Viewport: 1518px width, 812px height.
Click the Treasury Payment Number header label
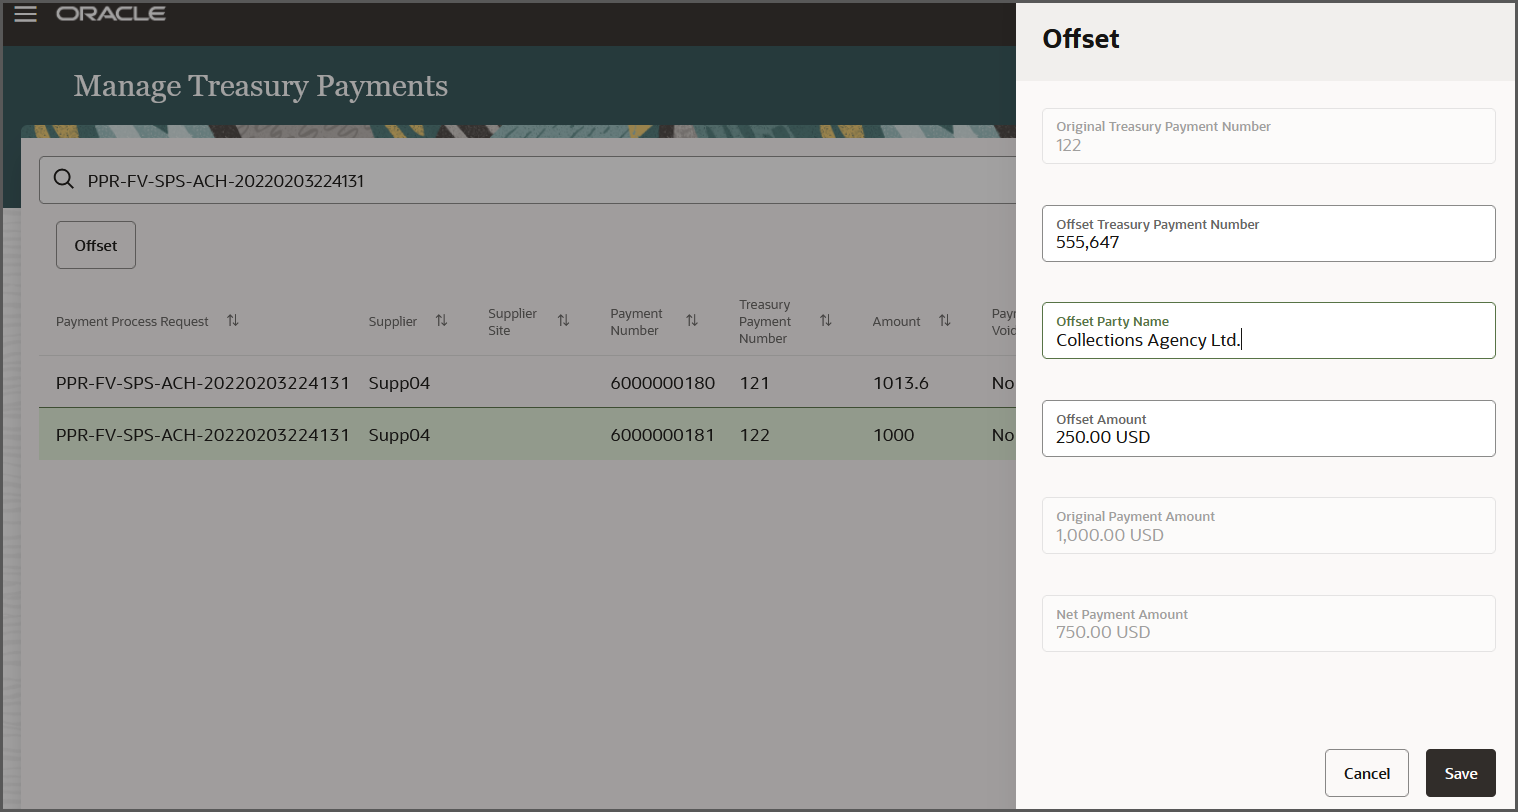pyautogui.click(x=764, y=322)
